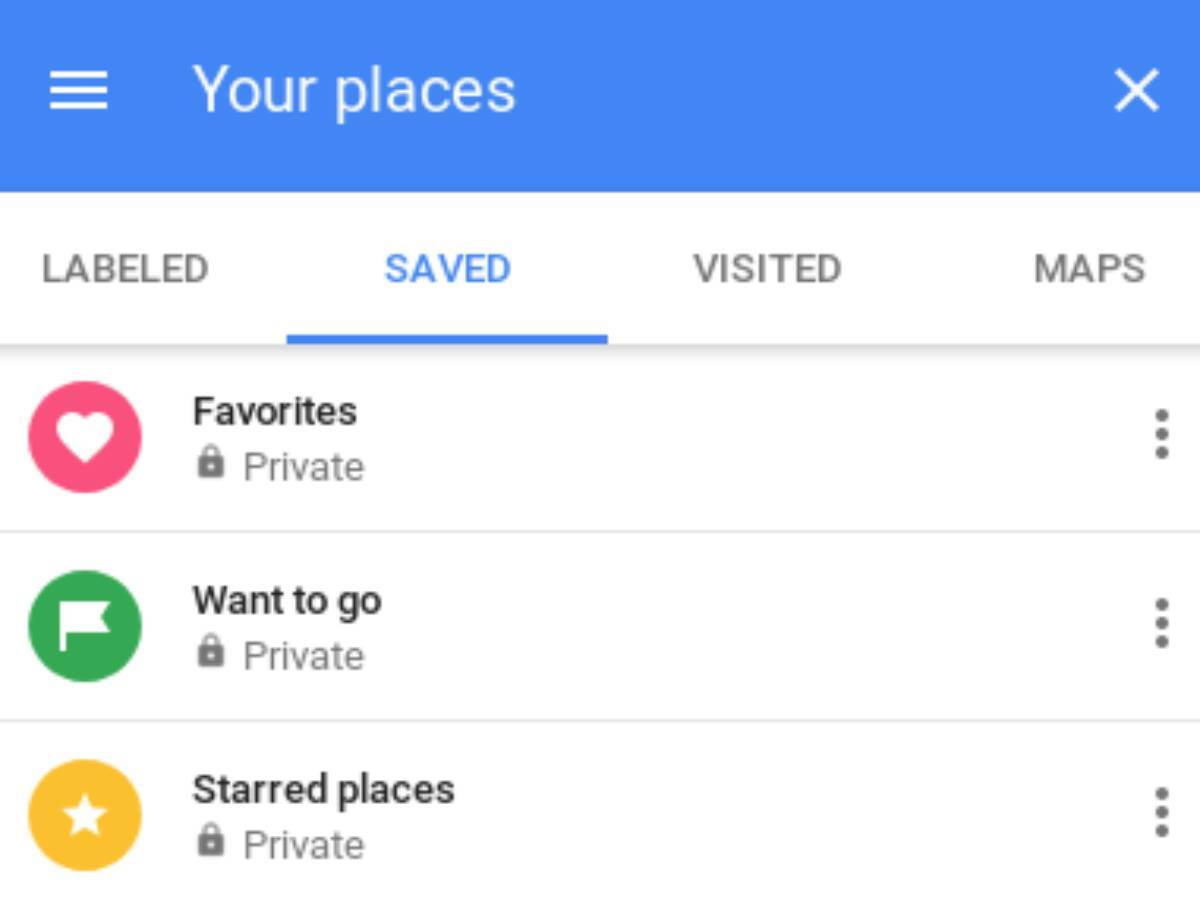Click the pink heart Favorites icon

tap(85, 437)
